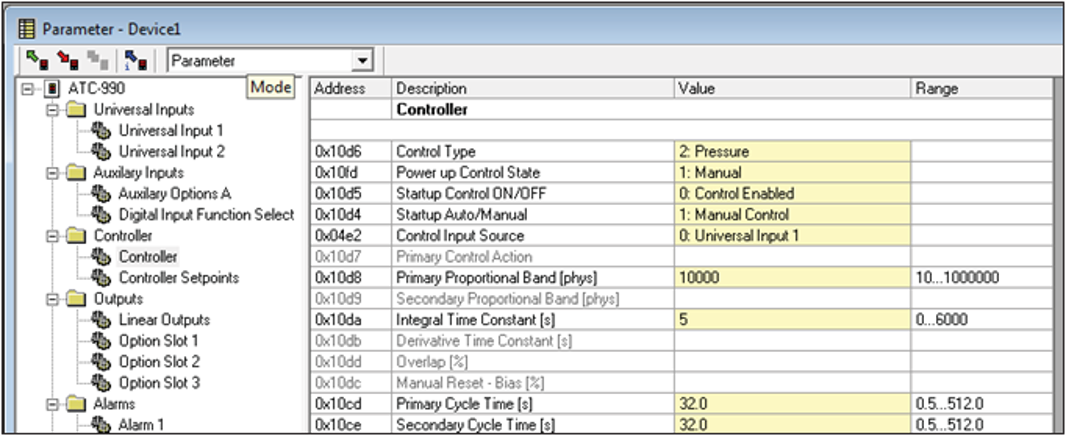The image size is (1066, 436).
Task: Click the Value column header
Action: pos(792,88)
